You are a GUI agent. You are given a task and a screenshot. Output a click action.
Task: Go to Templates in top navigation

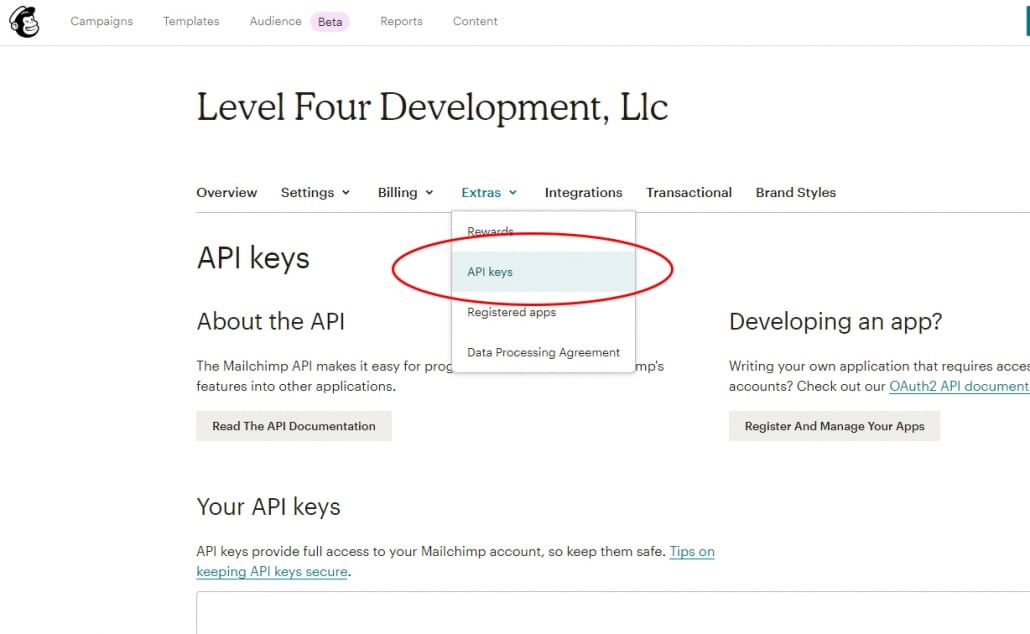(191, 21)
